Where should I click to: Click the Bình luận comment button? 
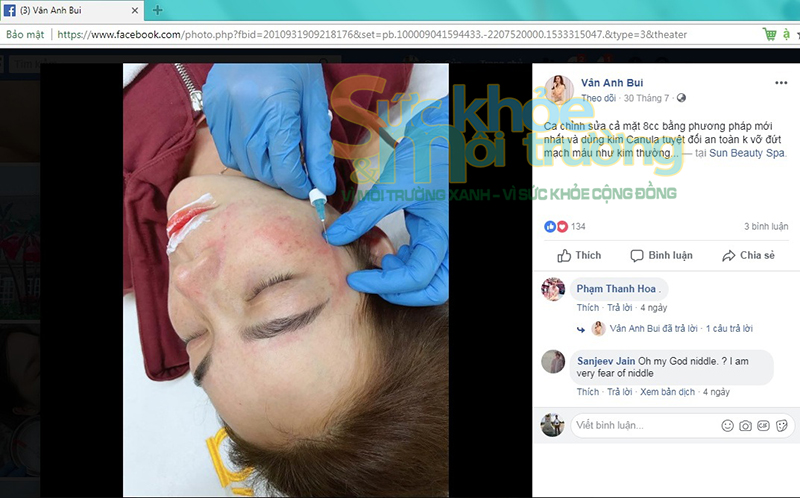(x=662, y=256)
